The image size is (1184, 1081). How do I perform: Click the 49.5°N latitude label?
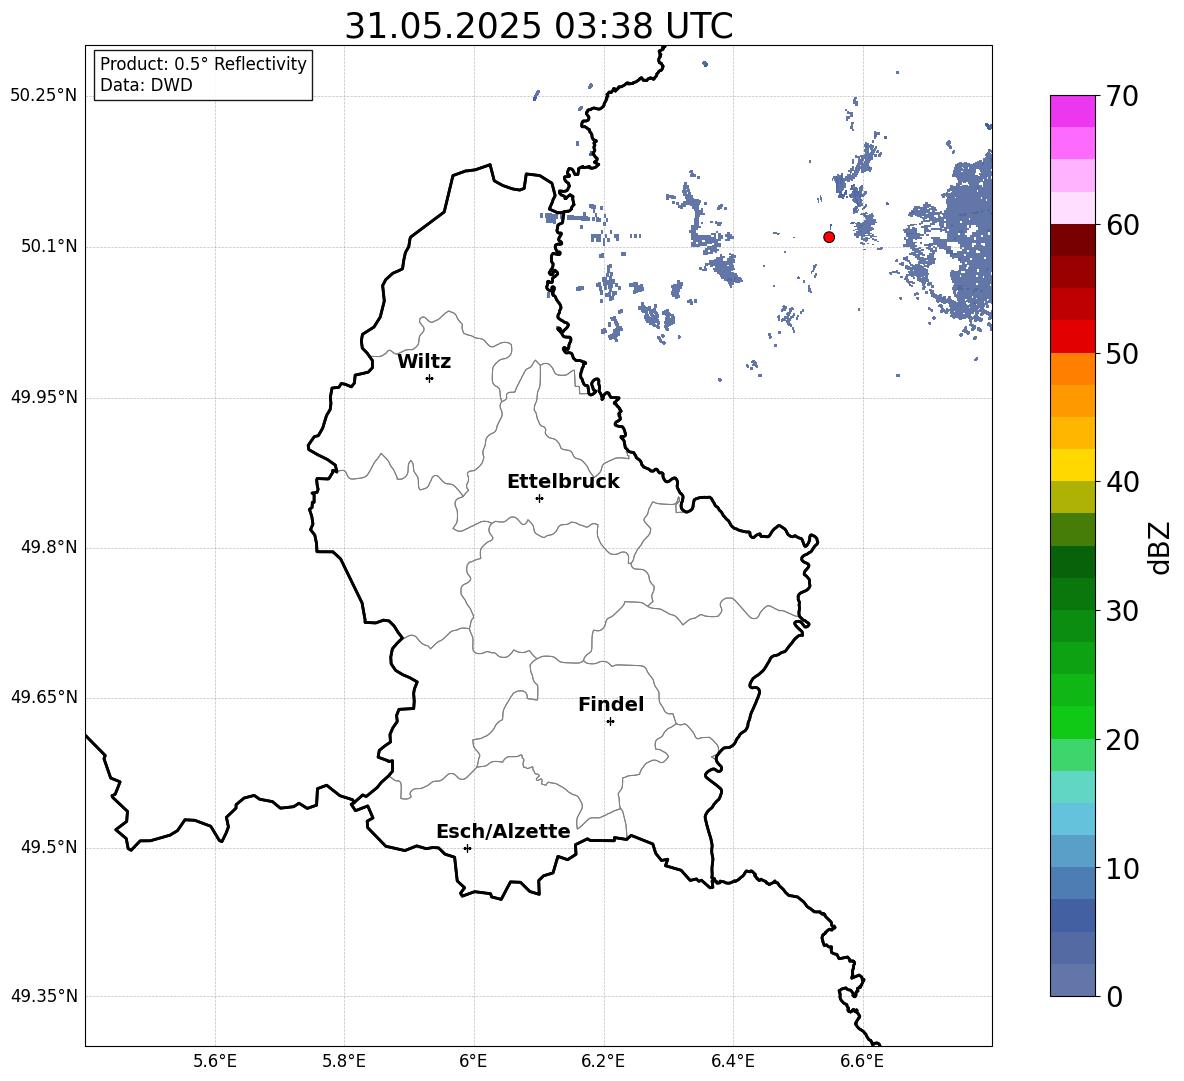(49, 847)
